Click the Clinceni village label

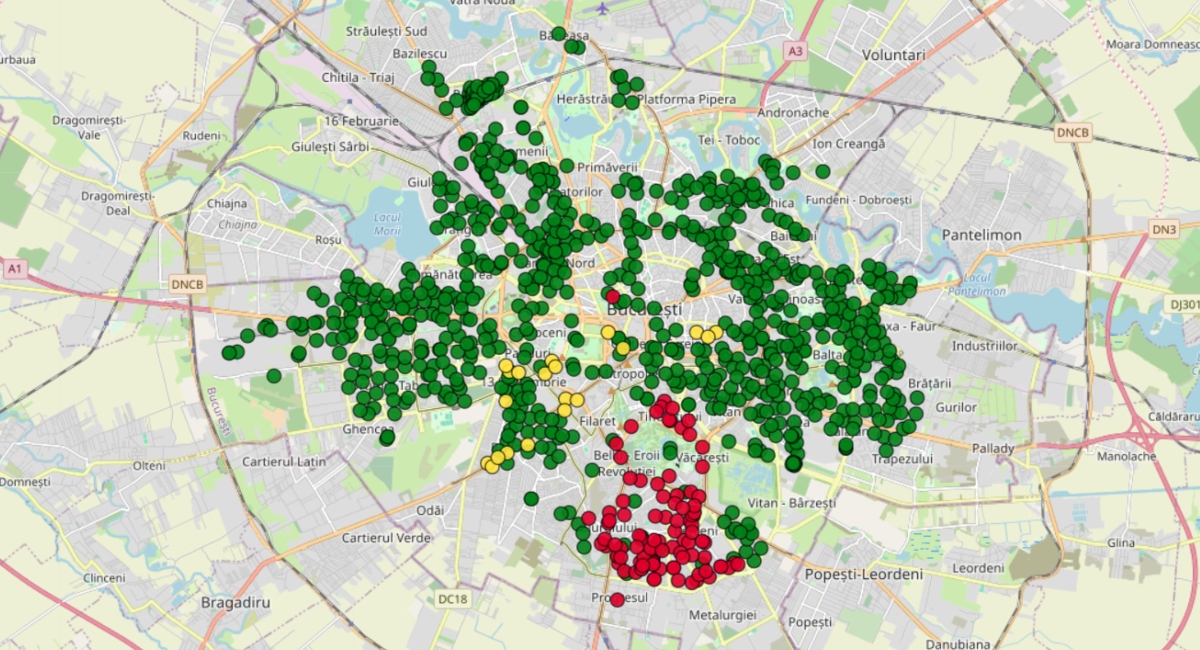105,578
